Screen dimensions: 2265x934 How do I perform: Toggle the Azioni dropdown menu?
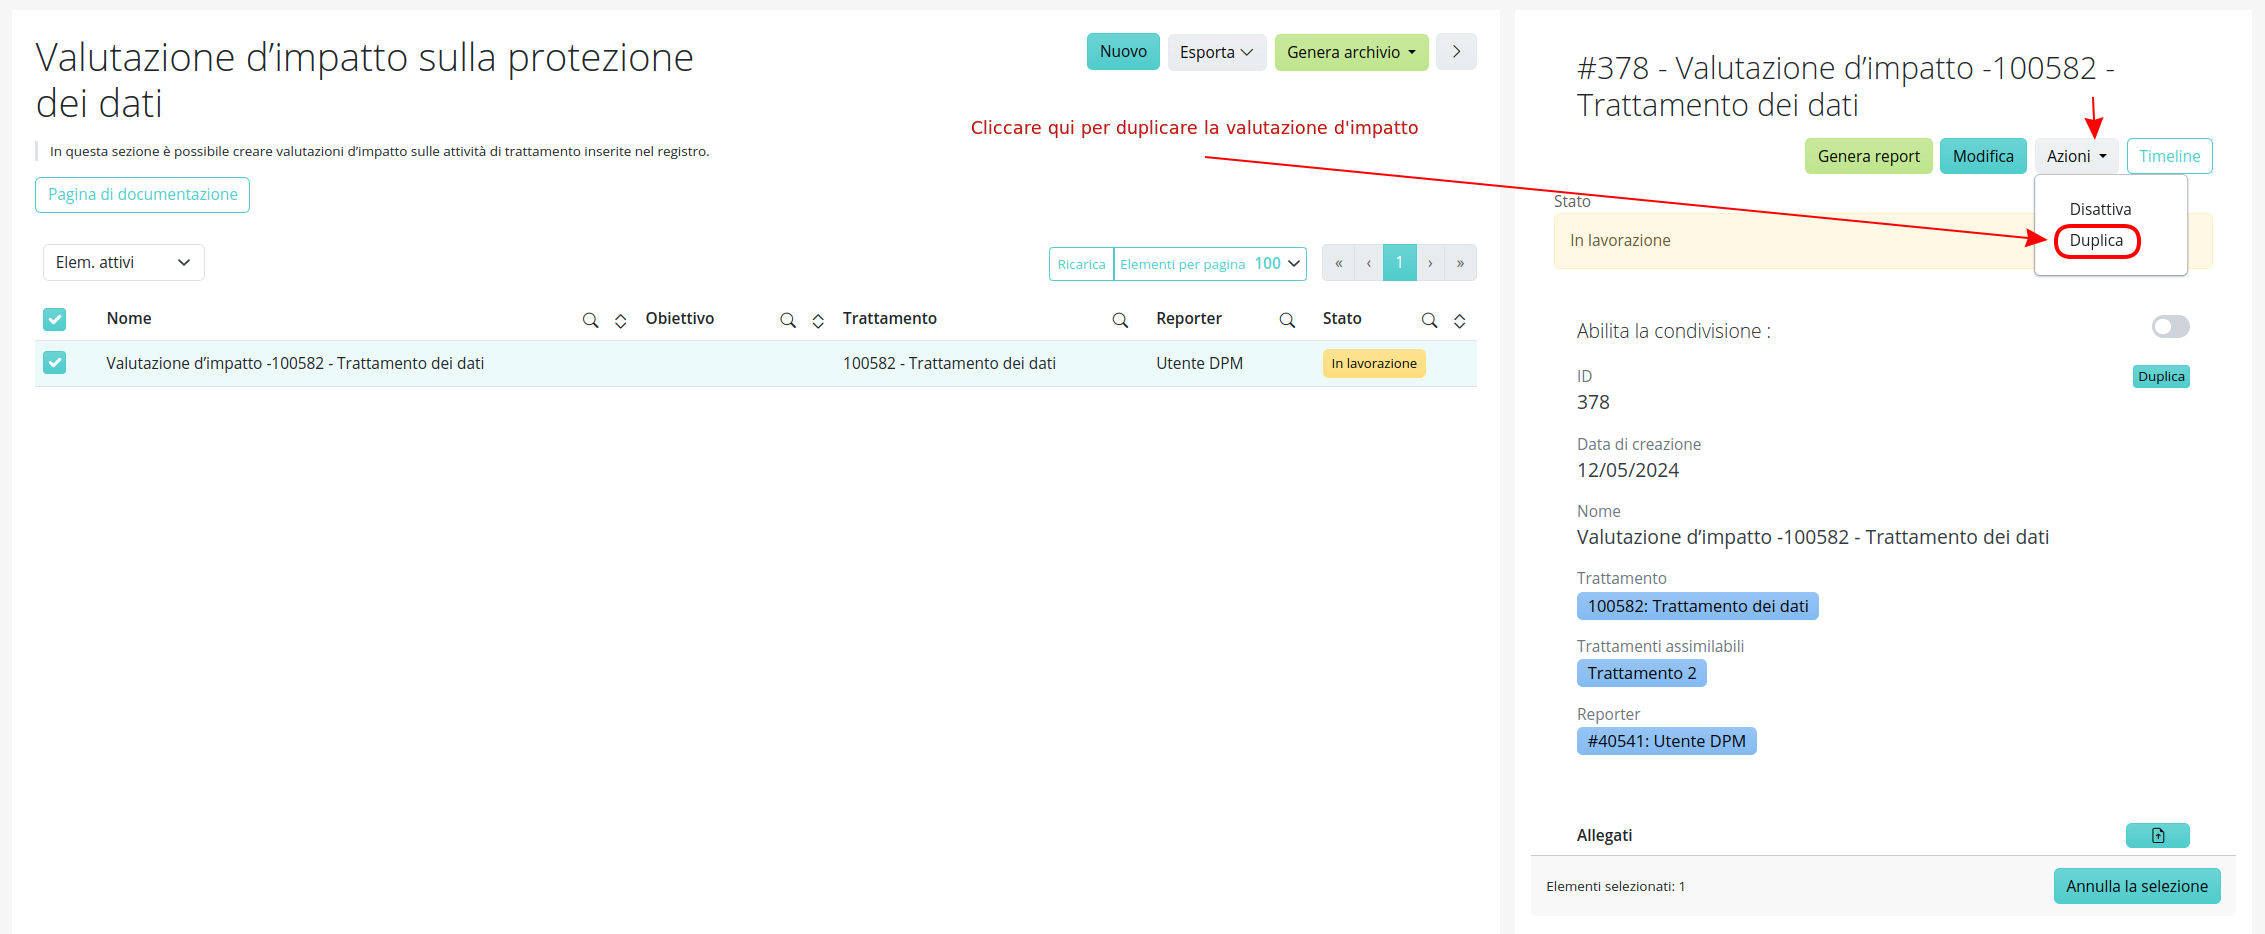[2076, 156]
